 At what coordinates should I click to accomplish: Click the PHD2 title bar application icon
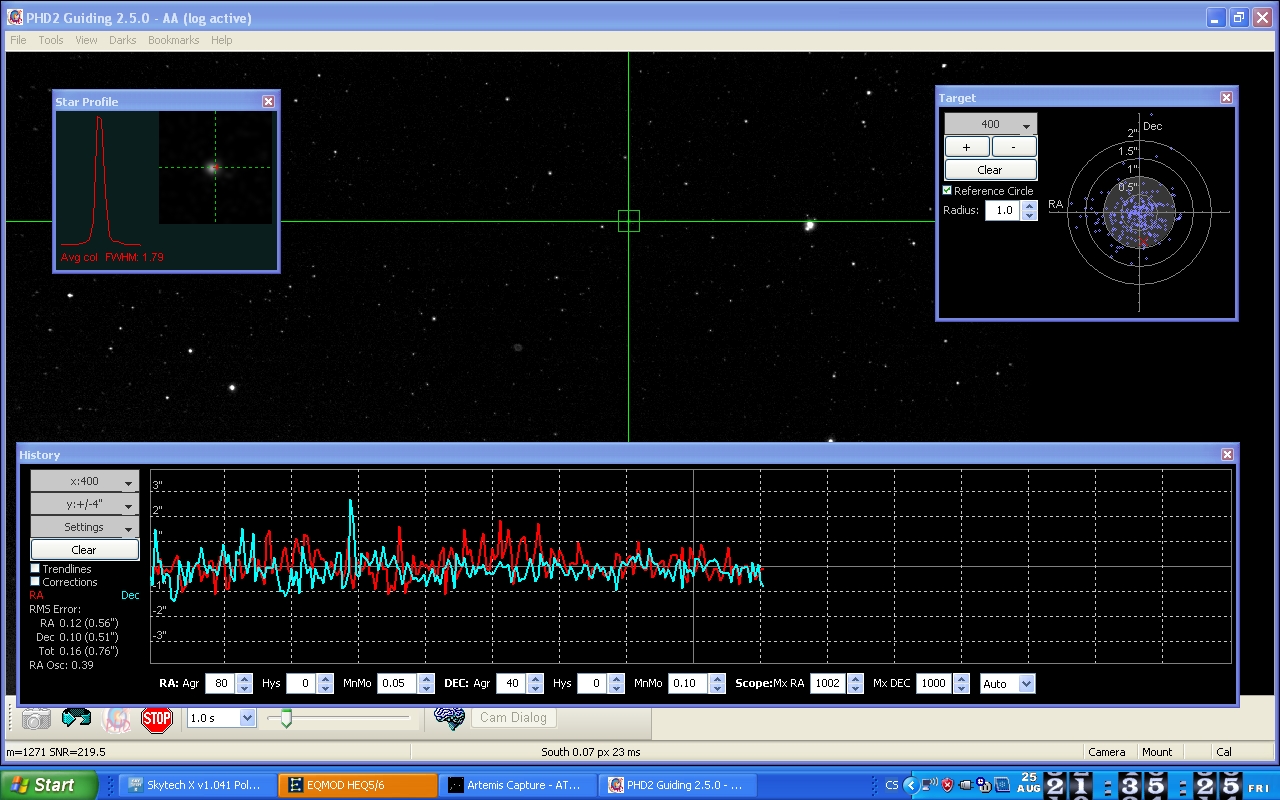(15, 18)
